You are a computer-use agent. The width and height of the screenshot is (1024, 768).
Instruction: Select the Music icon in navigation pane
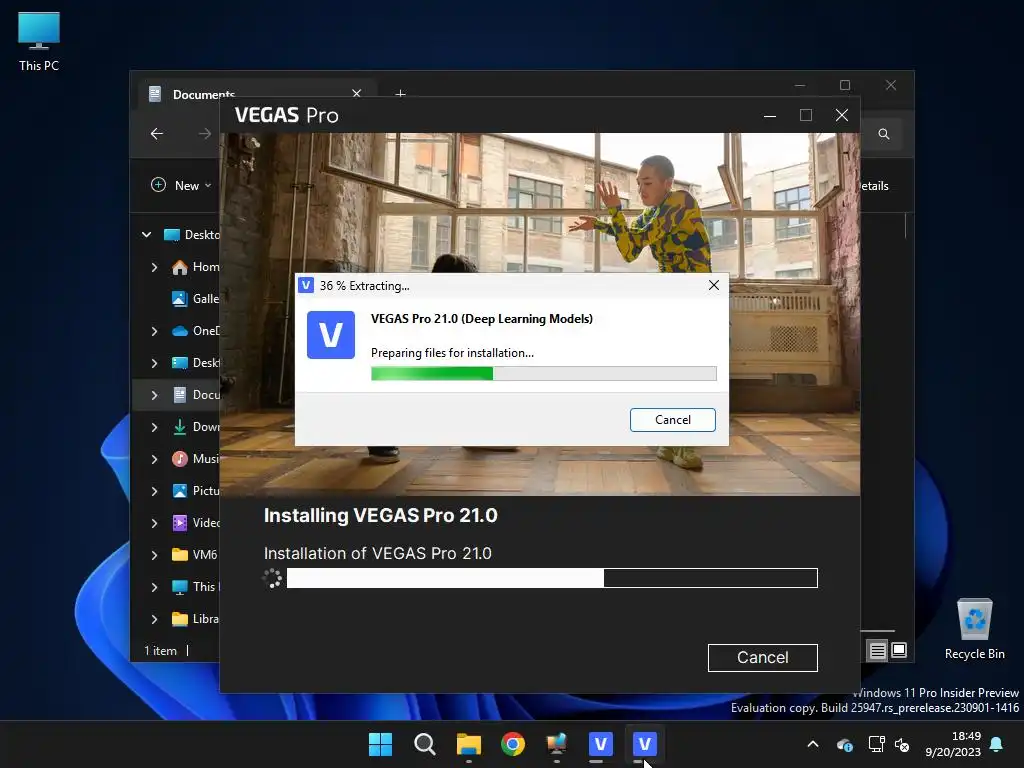(x=180, y=458)
